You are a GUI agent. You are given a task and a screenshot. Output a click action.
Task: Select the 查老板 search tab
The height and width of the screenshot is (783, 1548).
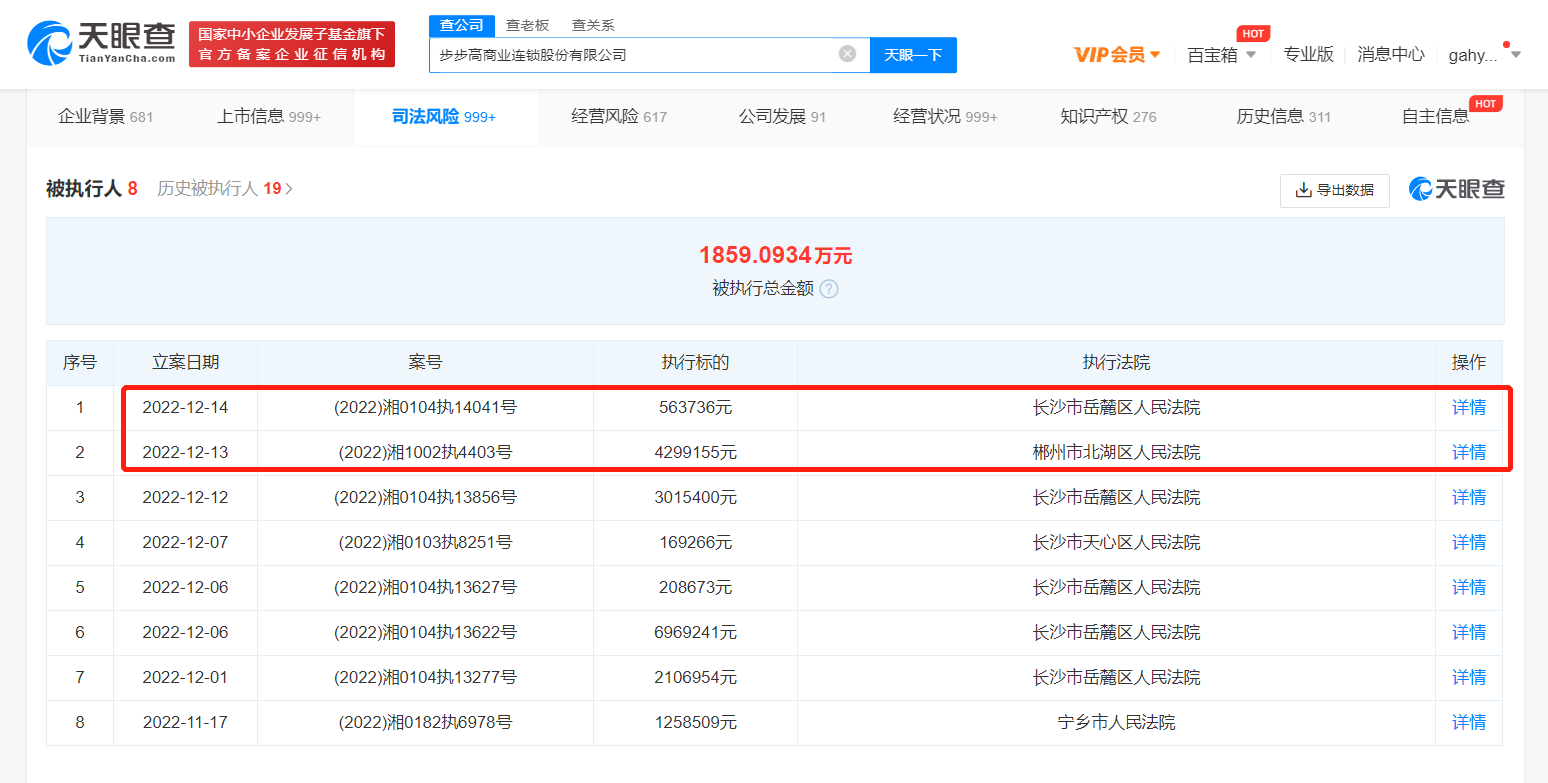526,25
